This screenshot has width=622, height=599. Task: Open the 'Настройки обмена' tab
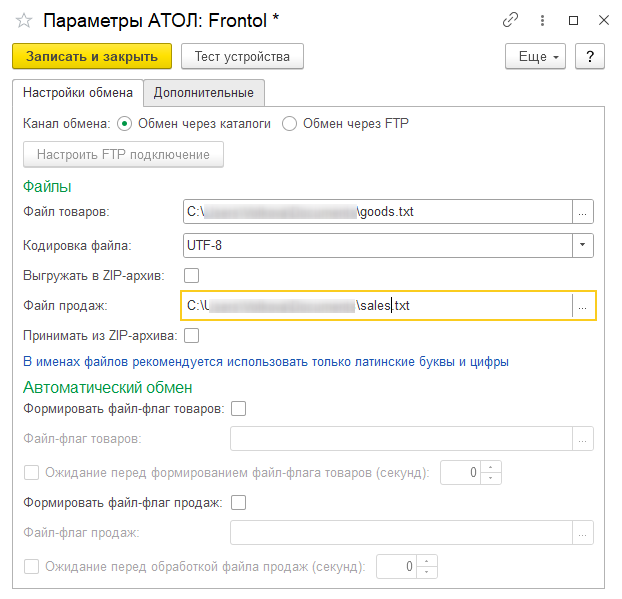78,93
